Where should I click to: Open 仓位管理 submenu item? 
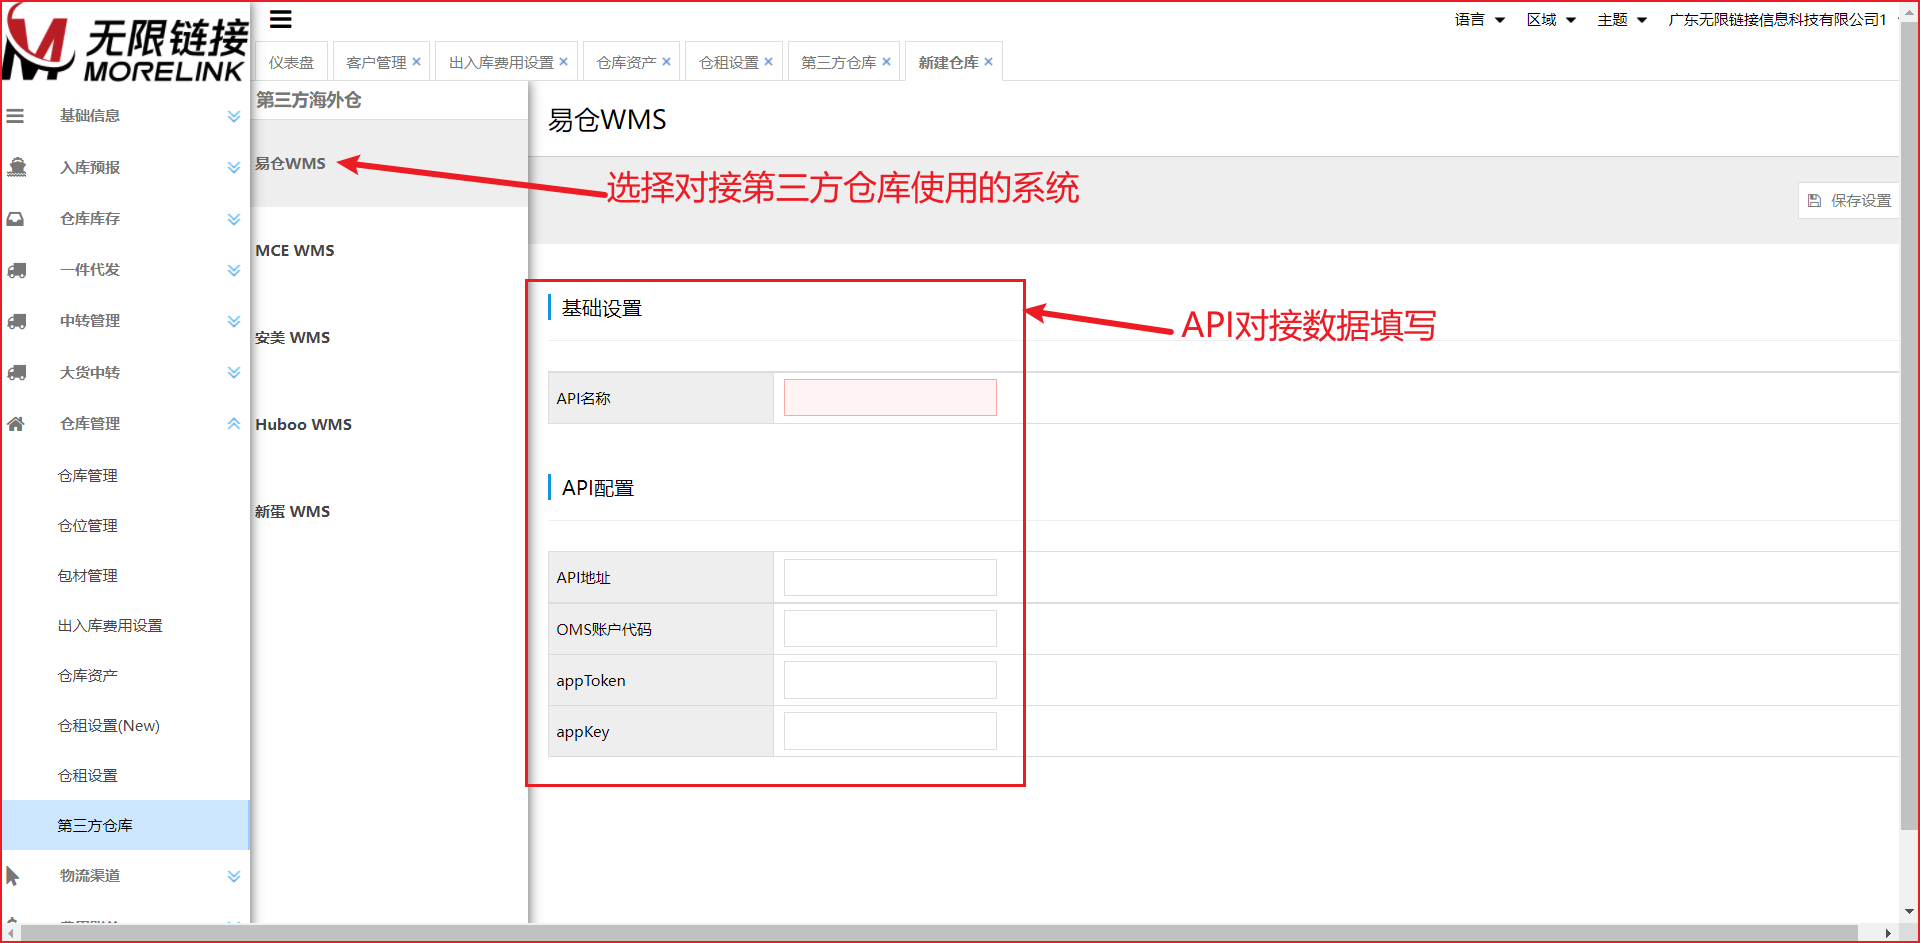[88, 526]
